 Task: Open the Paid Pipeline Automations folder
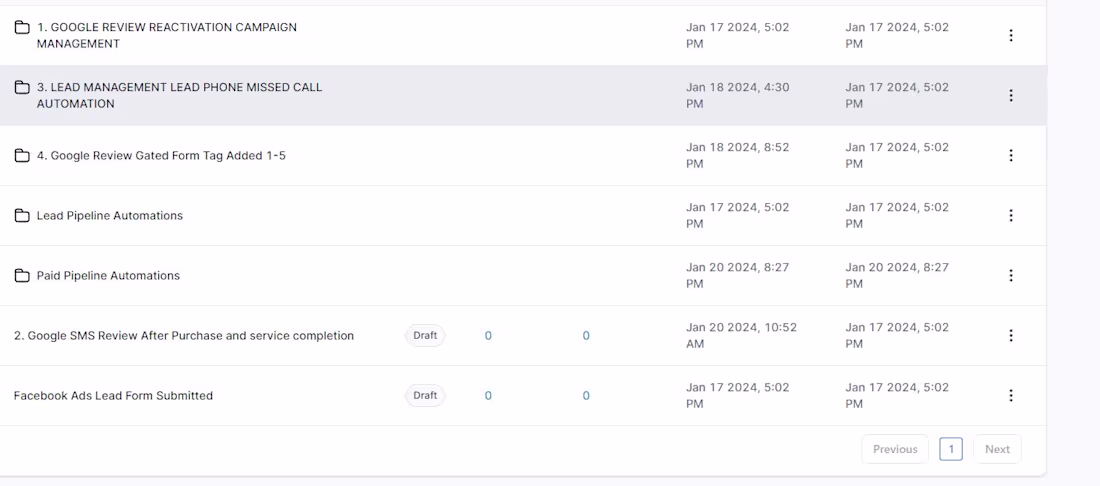[x=108, y=276]
